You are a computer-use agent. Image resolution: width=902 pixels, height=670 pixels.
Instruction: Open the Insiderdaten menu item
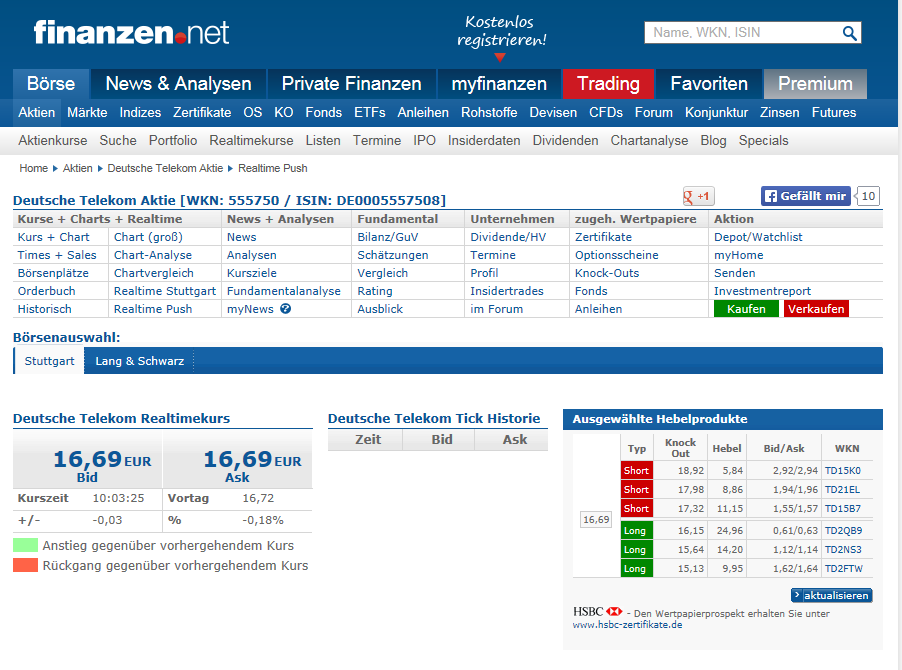tap(484, 141)
